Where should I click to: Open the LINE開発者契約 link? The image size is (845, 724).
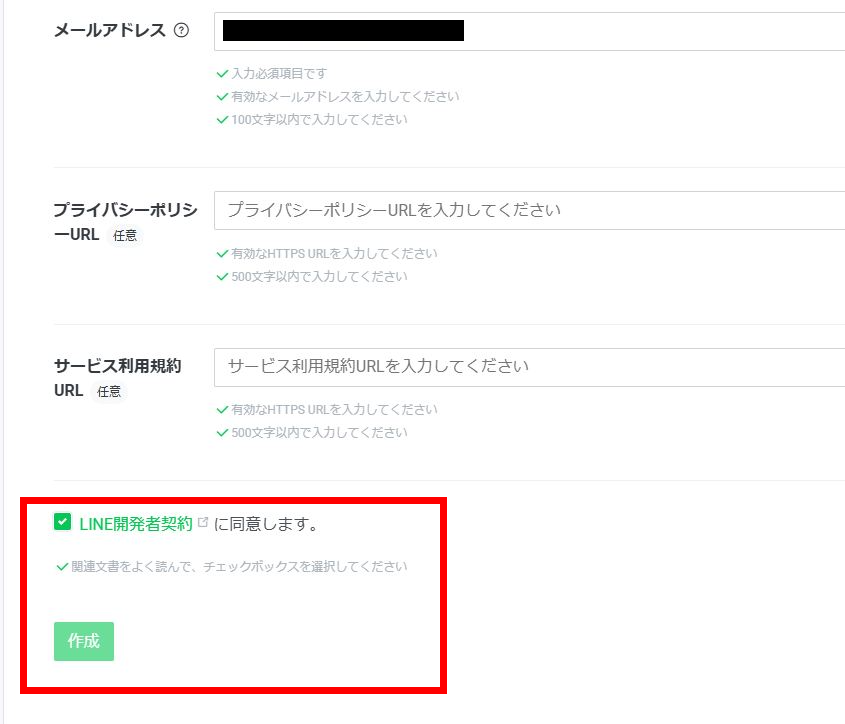pos(135,523)
